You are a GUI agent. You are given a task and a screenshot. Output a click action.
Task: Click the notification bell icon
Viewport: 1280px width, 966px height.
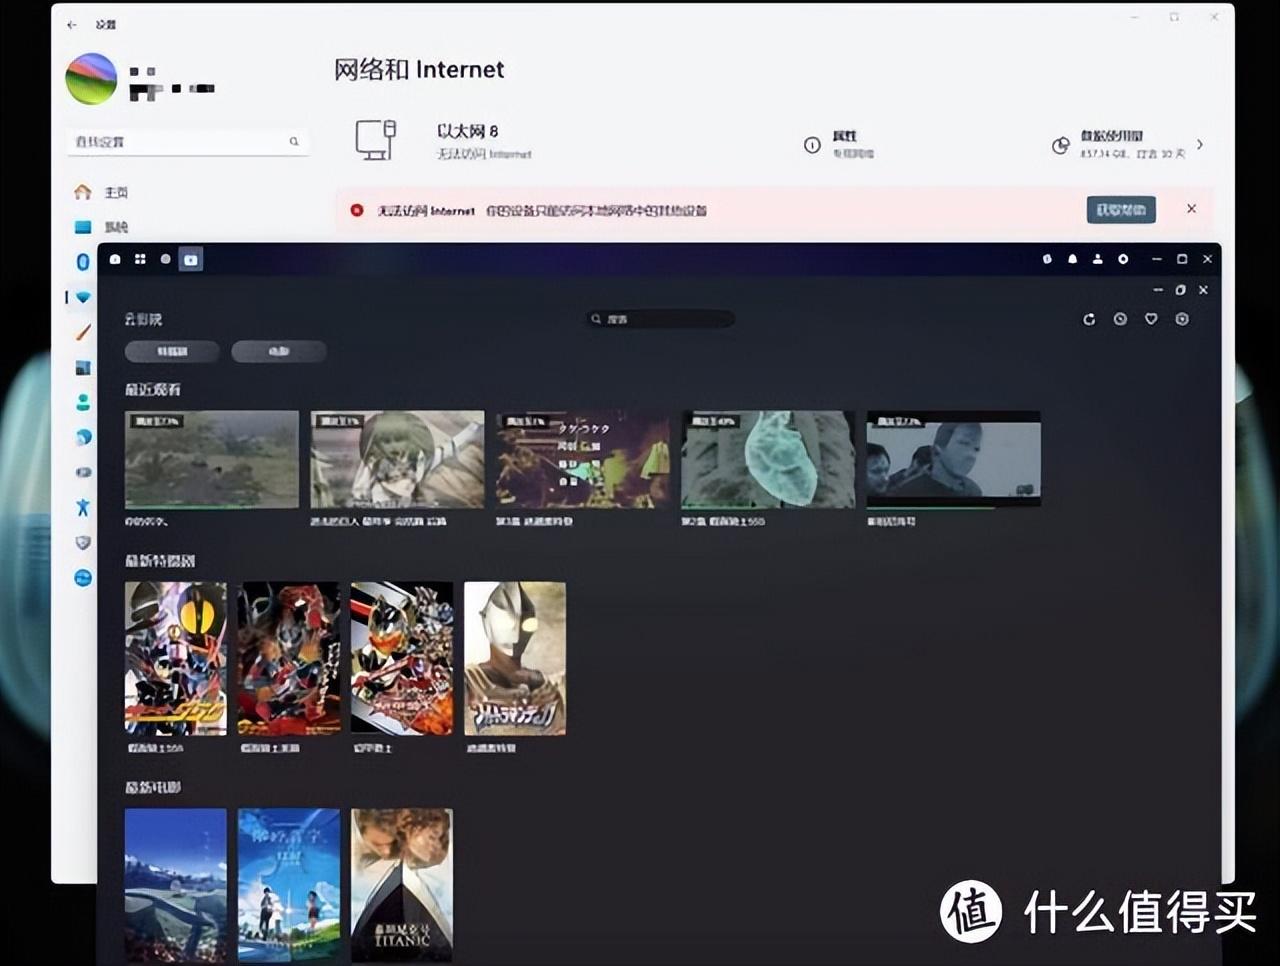[x=1072, y=259]
